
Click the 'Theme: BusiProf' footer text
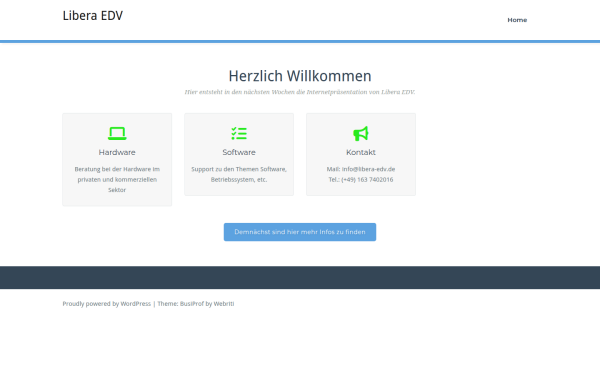click(181, 304)
